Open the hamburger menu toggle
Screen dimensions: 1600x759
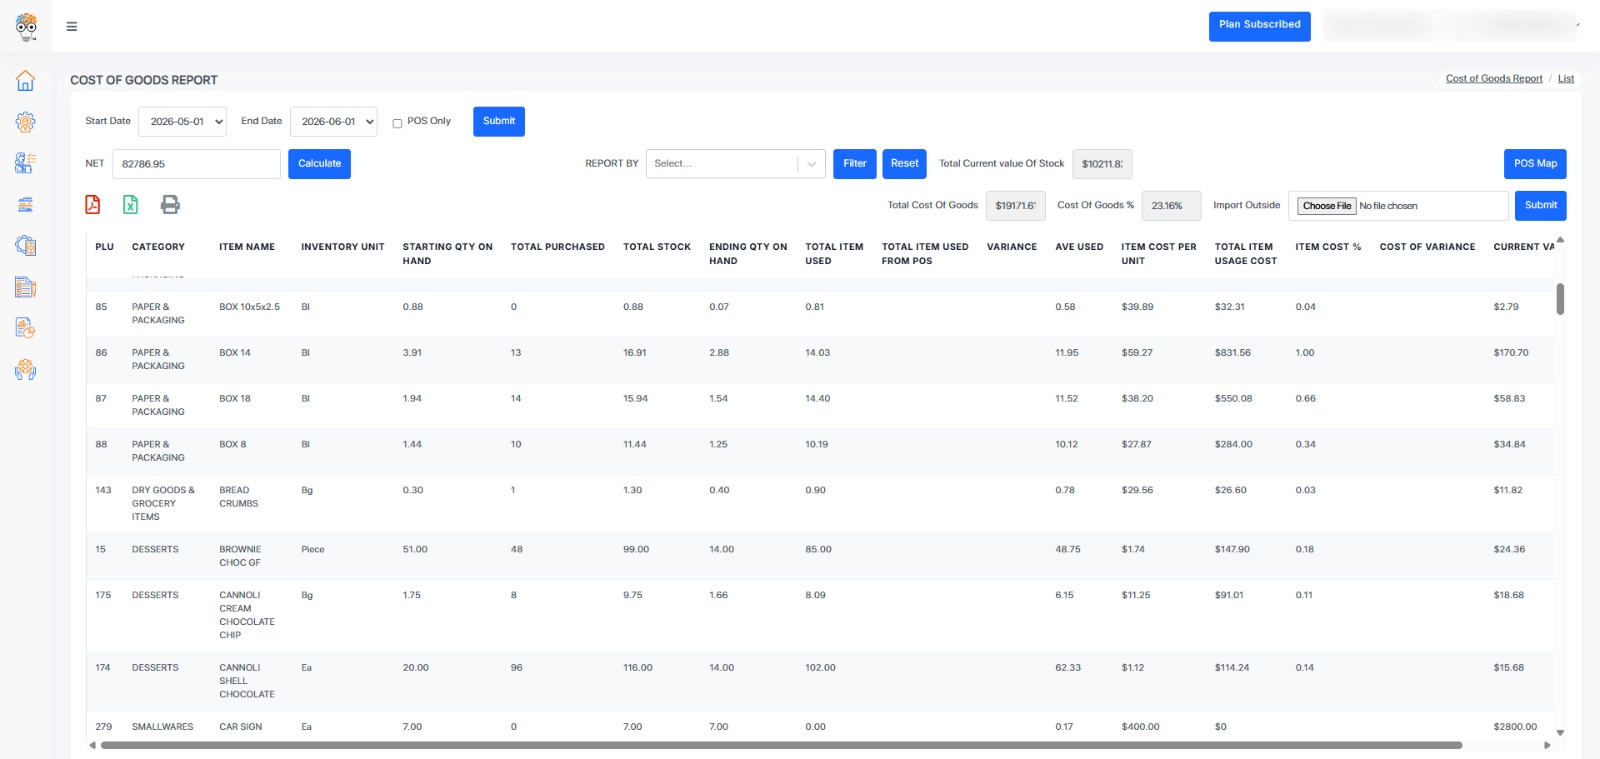(x=72, y=27)
